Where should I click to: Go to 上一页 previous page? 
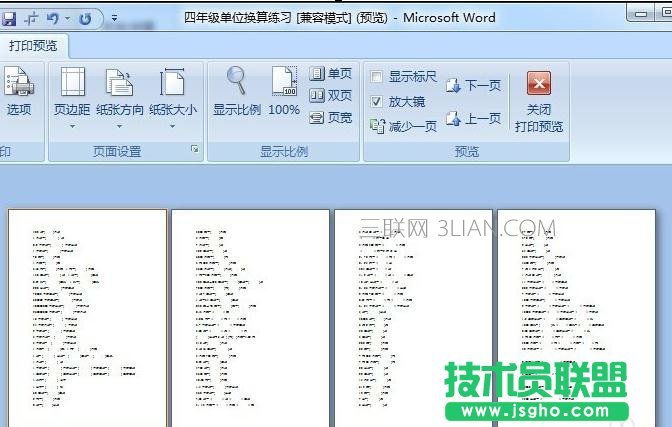(x=473, y=118)
